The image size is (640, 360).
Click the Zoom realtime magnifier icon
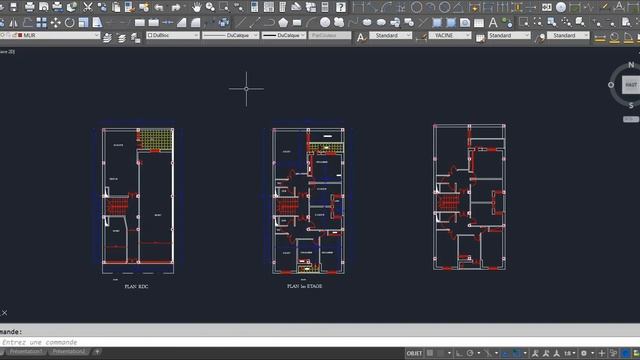click(x=210, y=7)
